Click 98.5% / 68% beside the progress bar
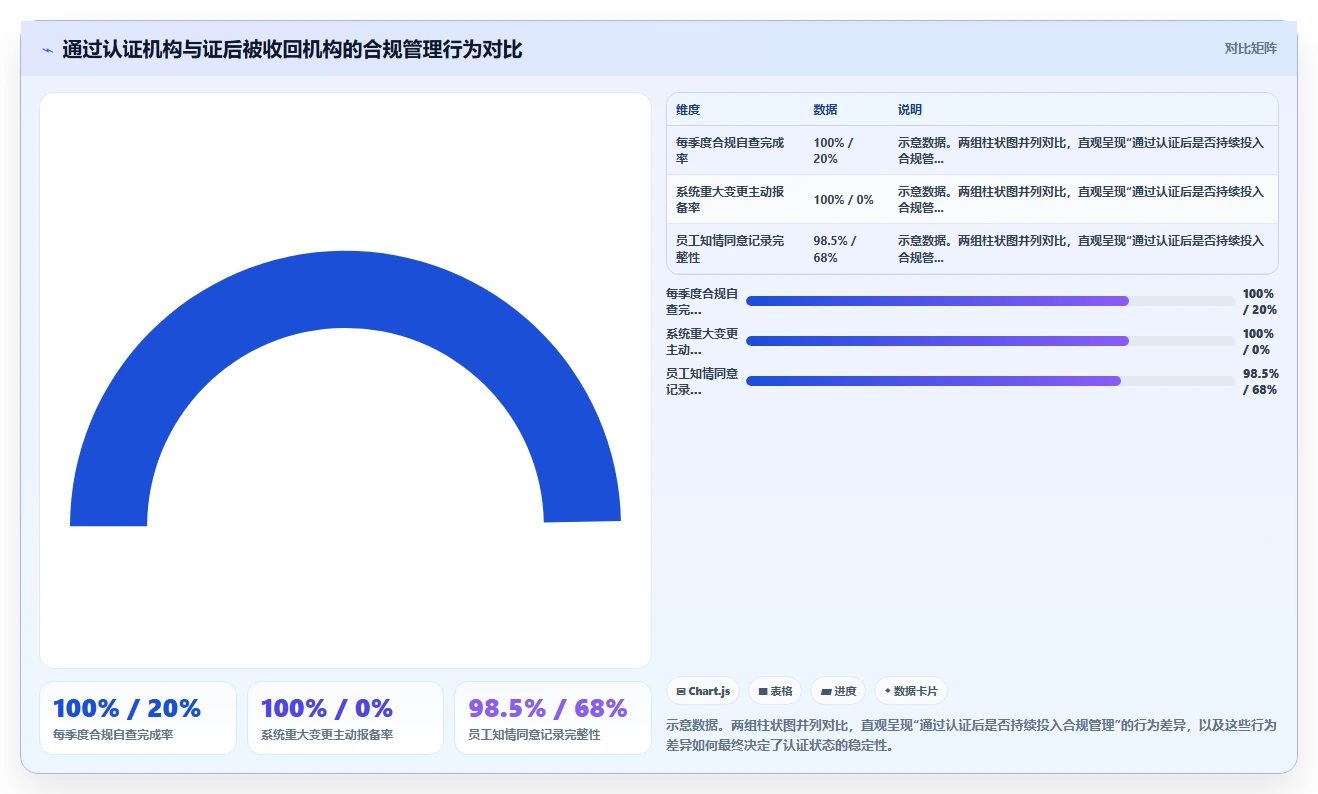1318x794 pixels. pos(1260,381)
